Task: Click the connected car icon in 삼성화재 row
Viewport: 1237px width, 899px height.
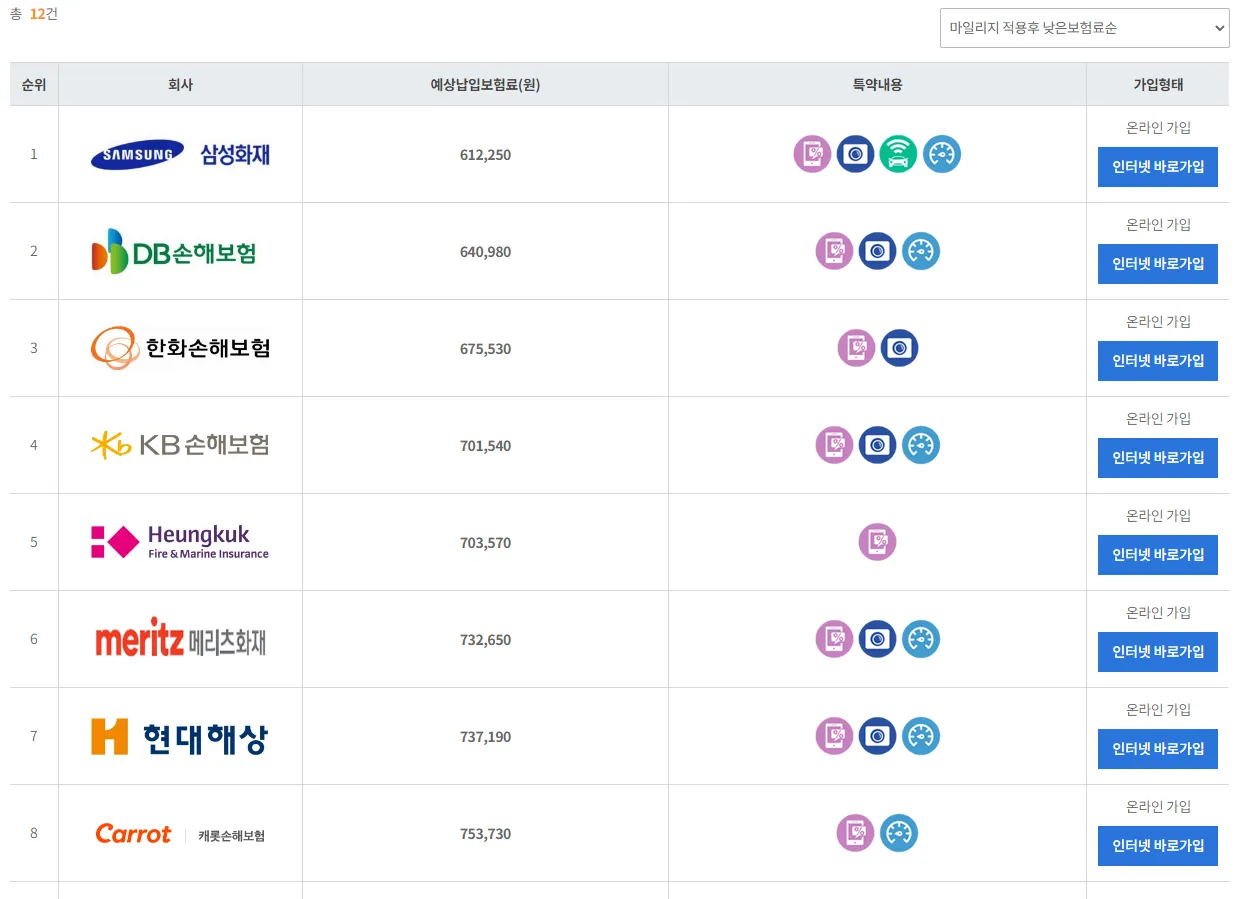Action: pos(898,154)
